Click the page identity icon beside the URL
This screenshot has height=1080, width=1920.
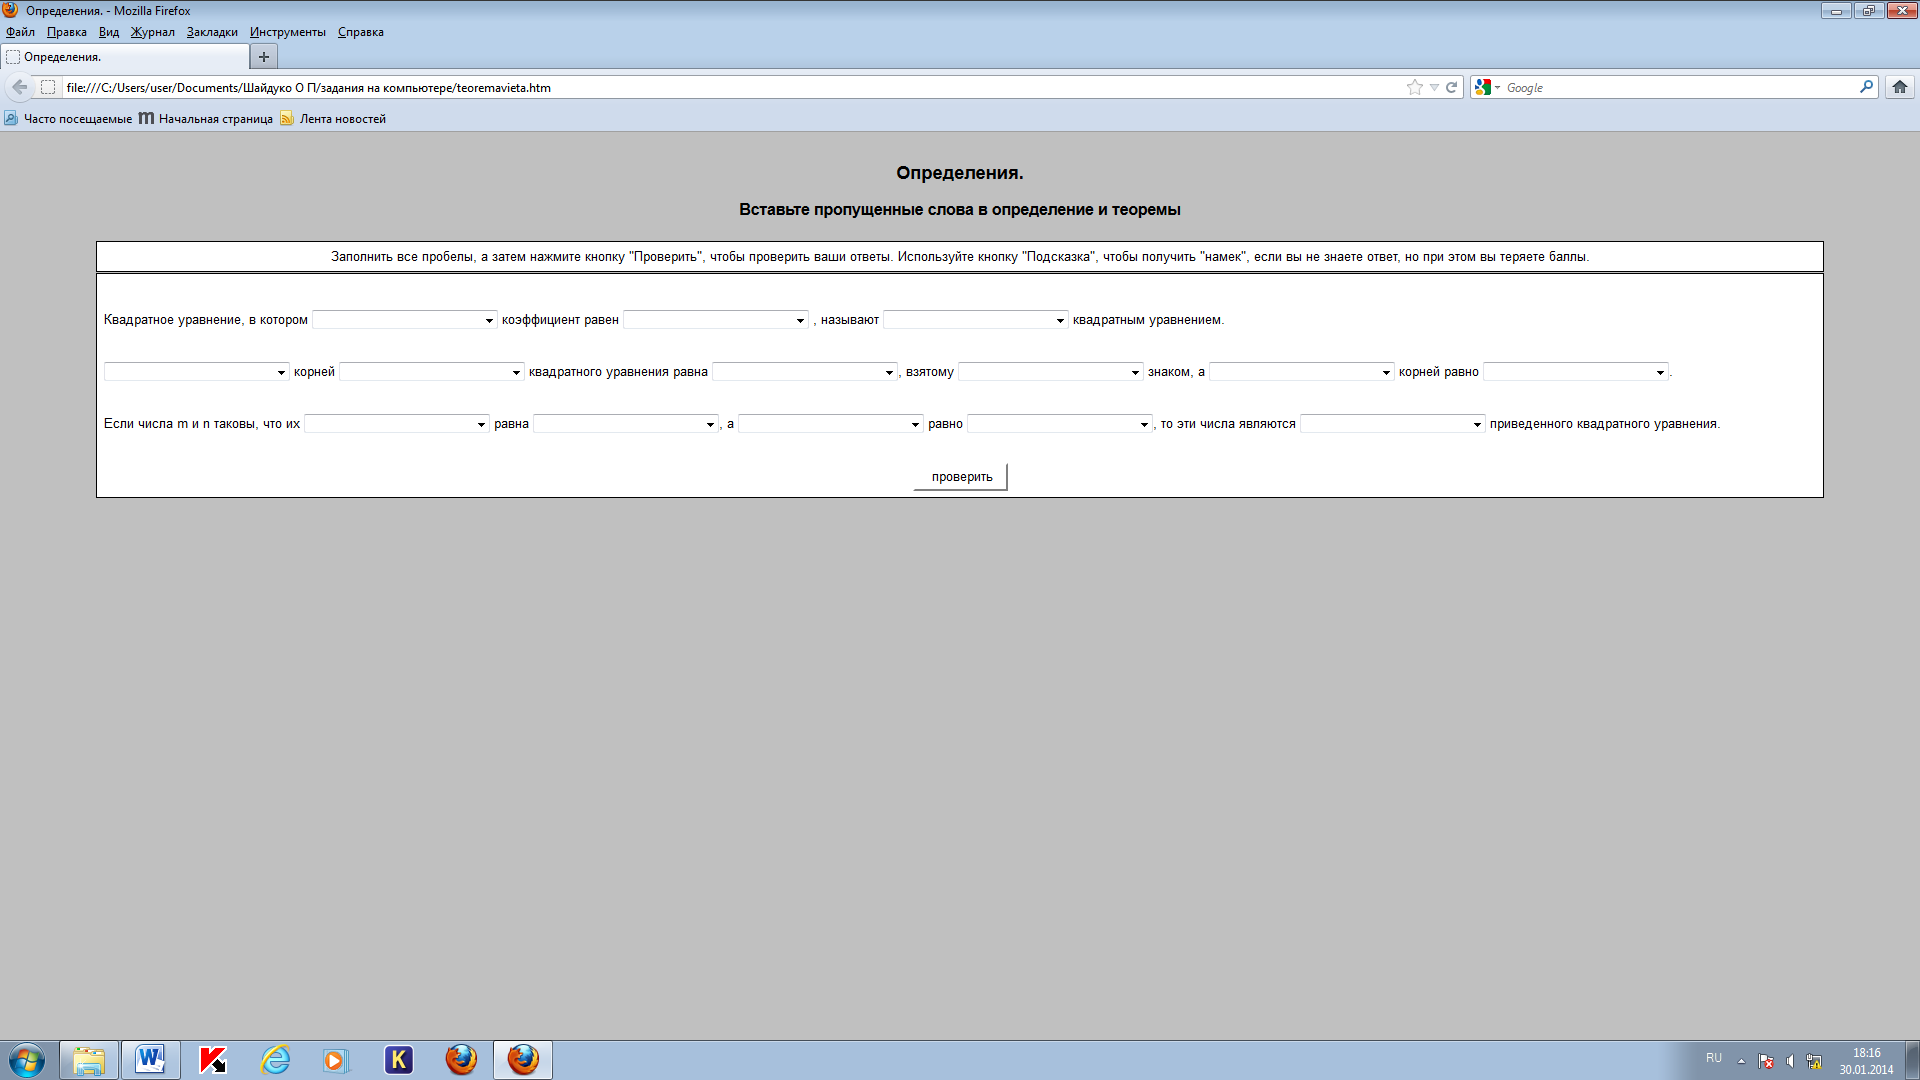point(48,87)
